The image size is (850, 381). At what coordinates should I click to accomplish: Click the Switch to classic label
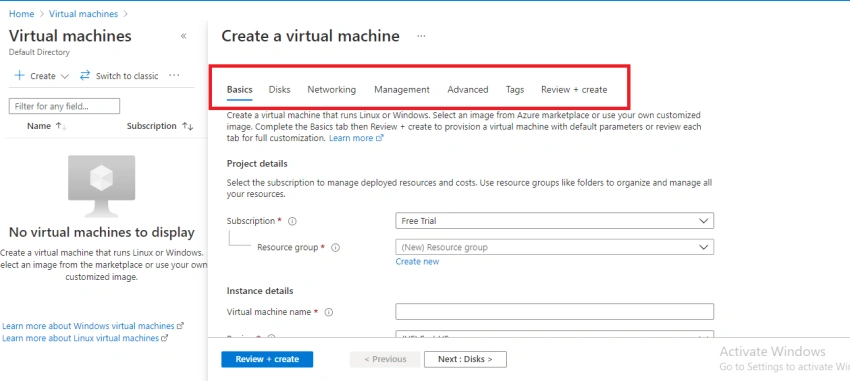127,76
